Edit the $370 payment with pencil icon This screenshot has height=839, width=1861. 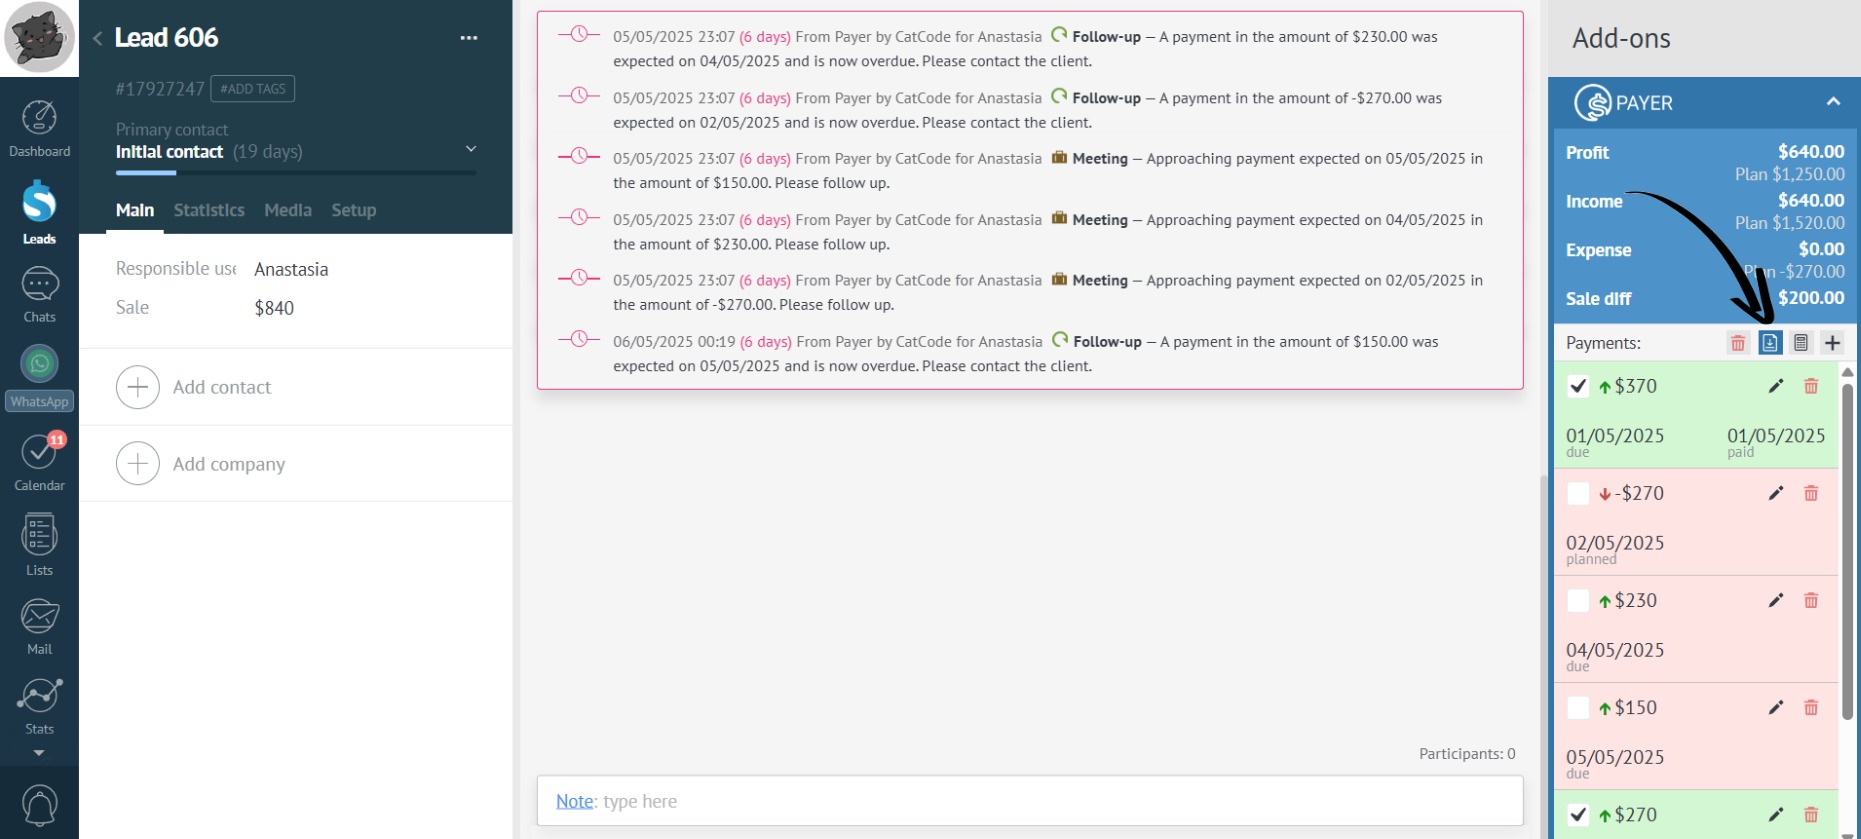coord(1775,386)
